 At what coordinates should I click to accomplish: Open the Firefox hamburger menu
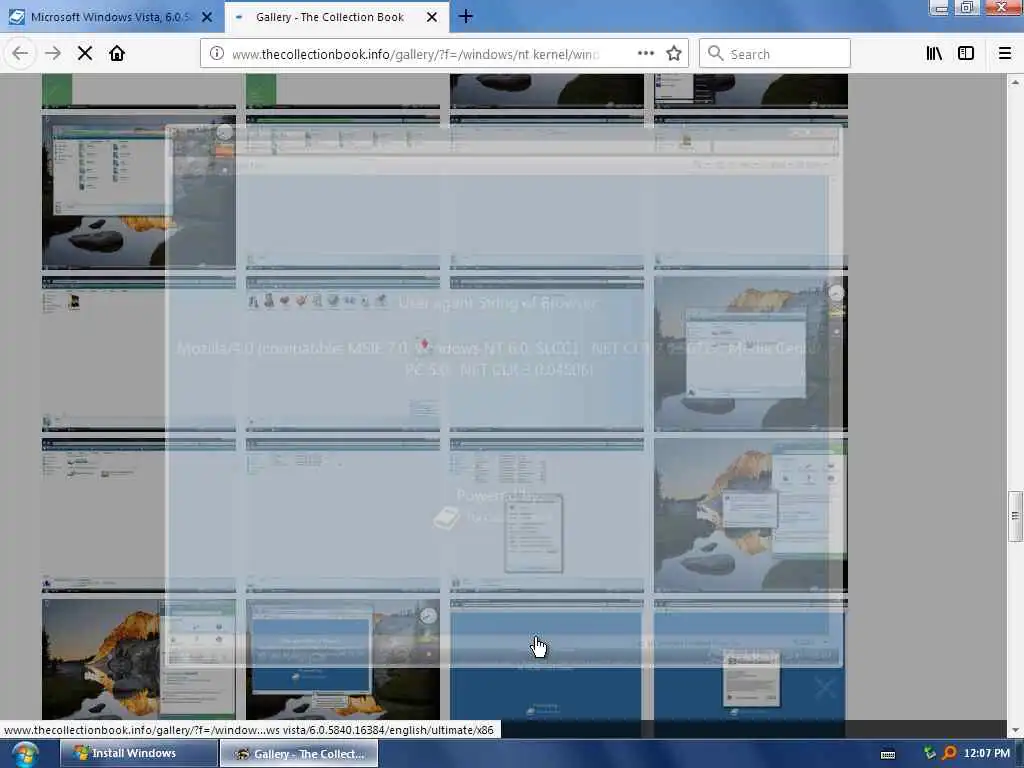[x=1005, y=54]
